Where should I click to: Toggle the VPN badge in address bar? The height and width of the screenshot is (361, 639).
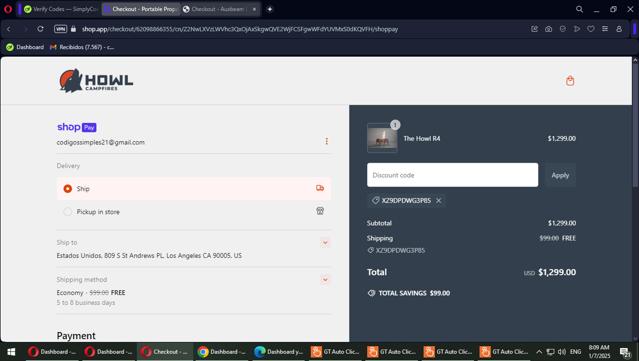click(x=60, y=29)
